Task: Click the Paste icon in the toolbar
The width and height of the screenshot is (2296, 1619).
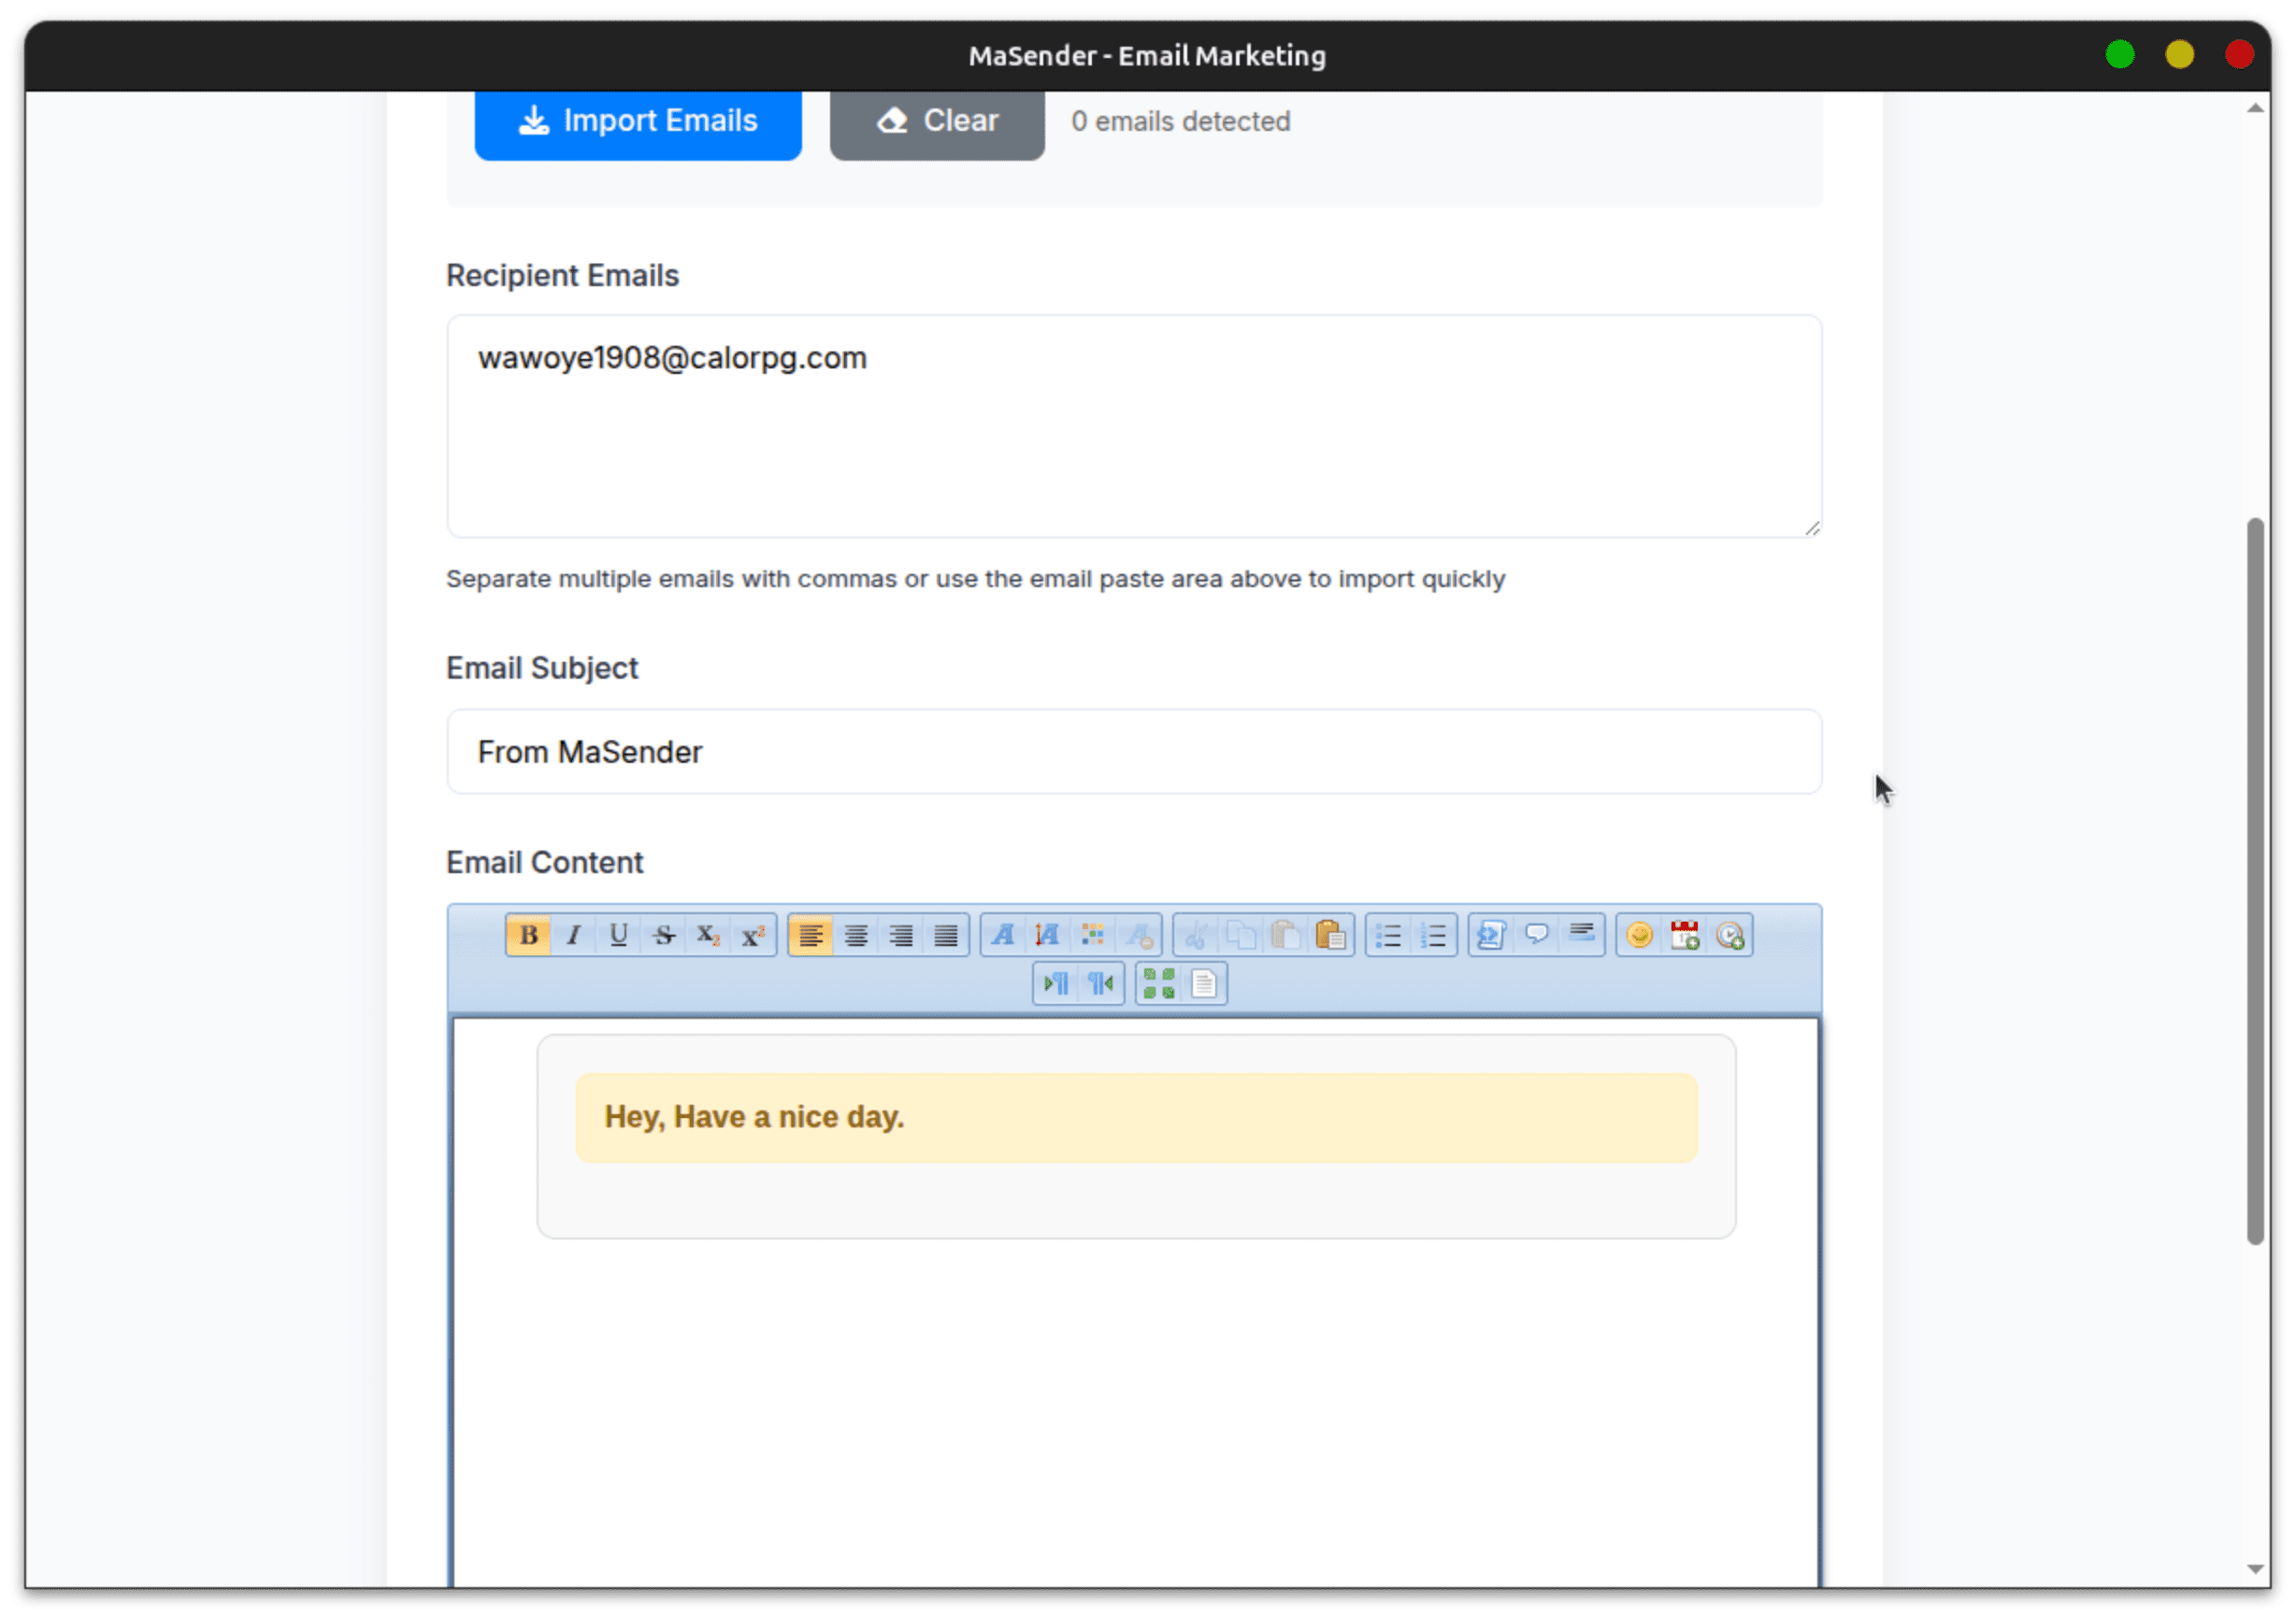Action: point(1285,936)
